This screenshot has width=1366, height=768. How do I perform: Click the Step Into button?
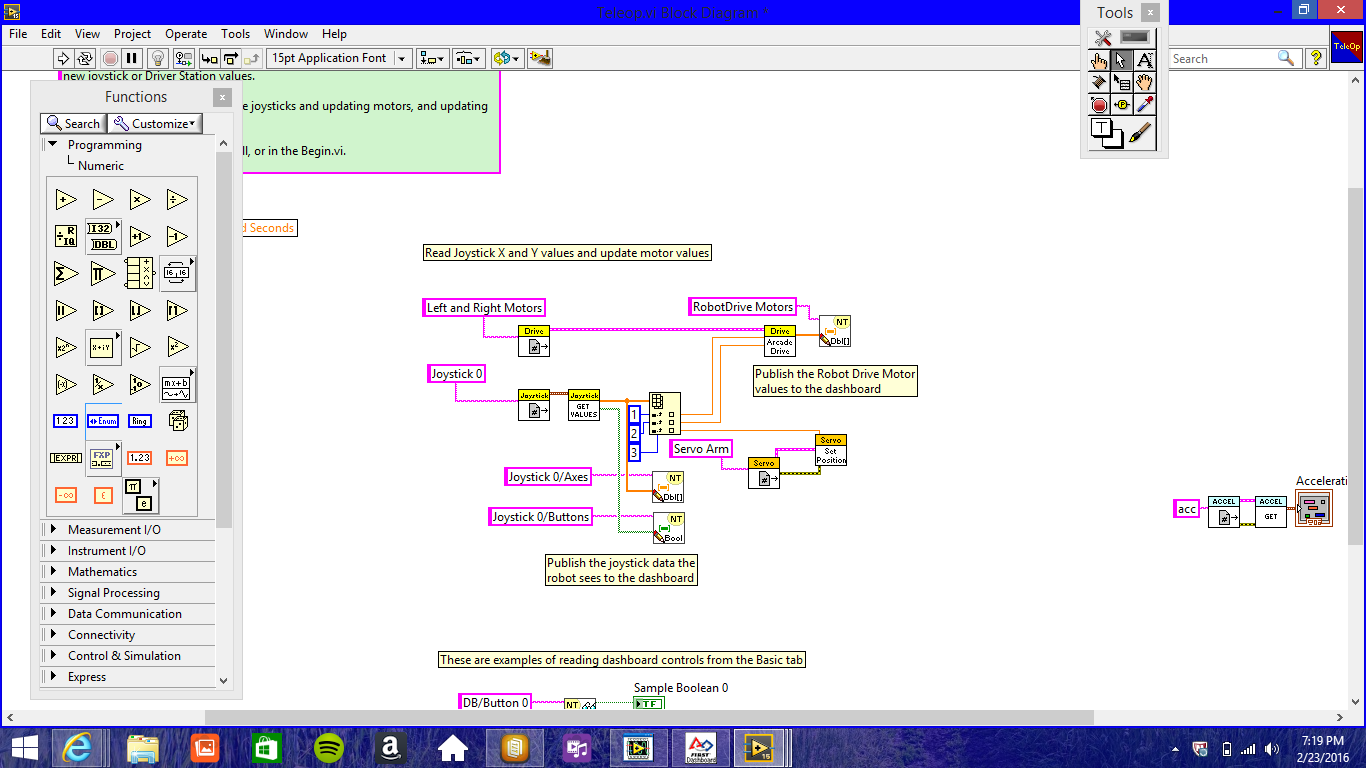pyautogui.click(x=209, y=58)
